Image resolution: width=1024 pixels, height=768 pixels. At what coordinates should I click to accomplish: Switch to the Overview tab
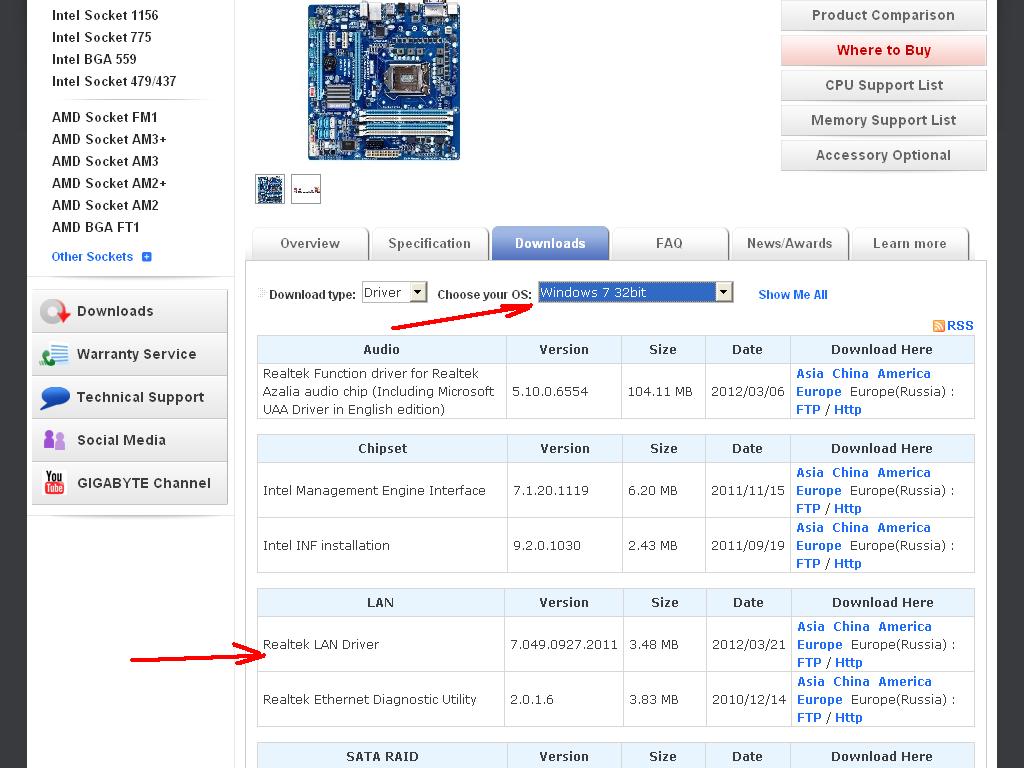[x=310, y=244]
